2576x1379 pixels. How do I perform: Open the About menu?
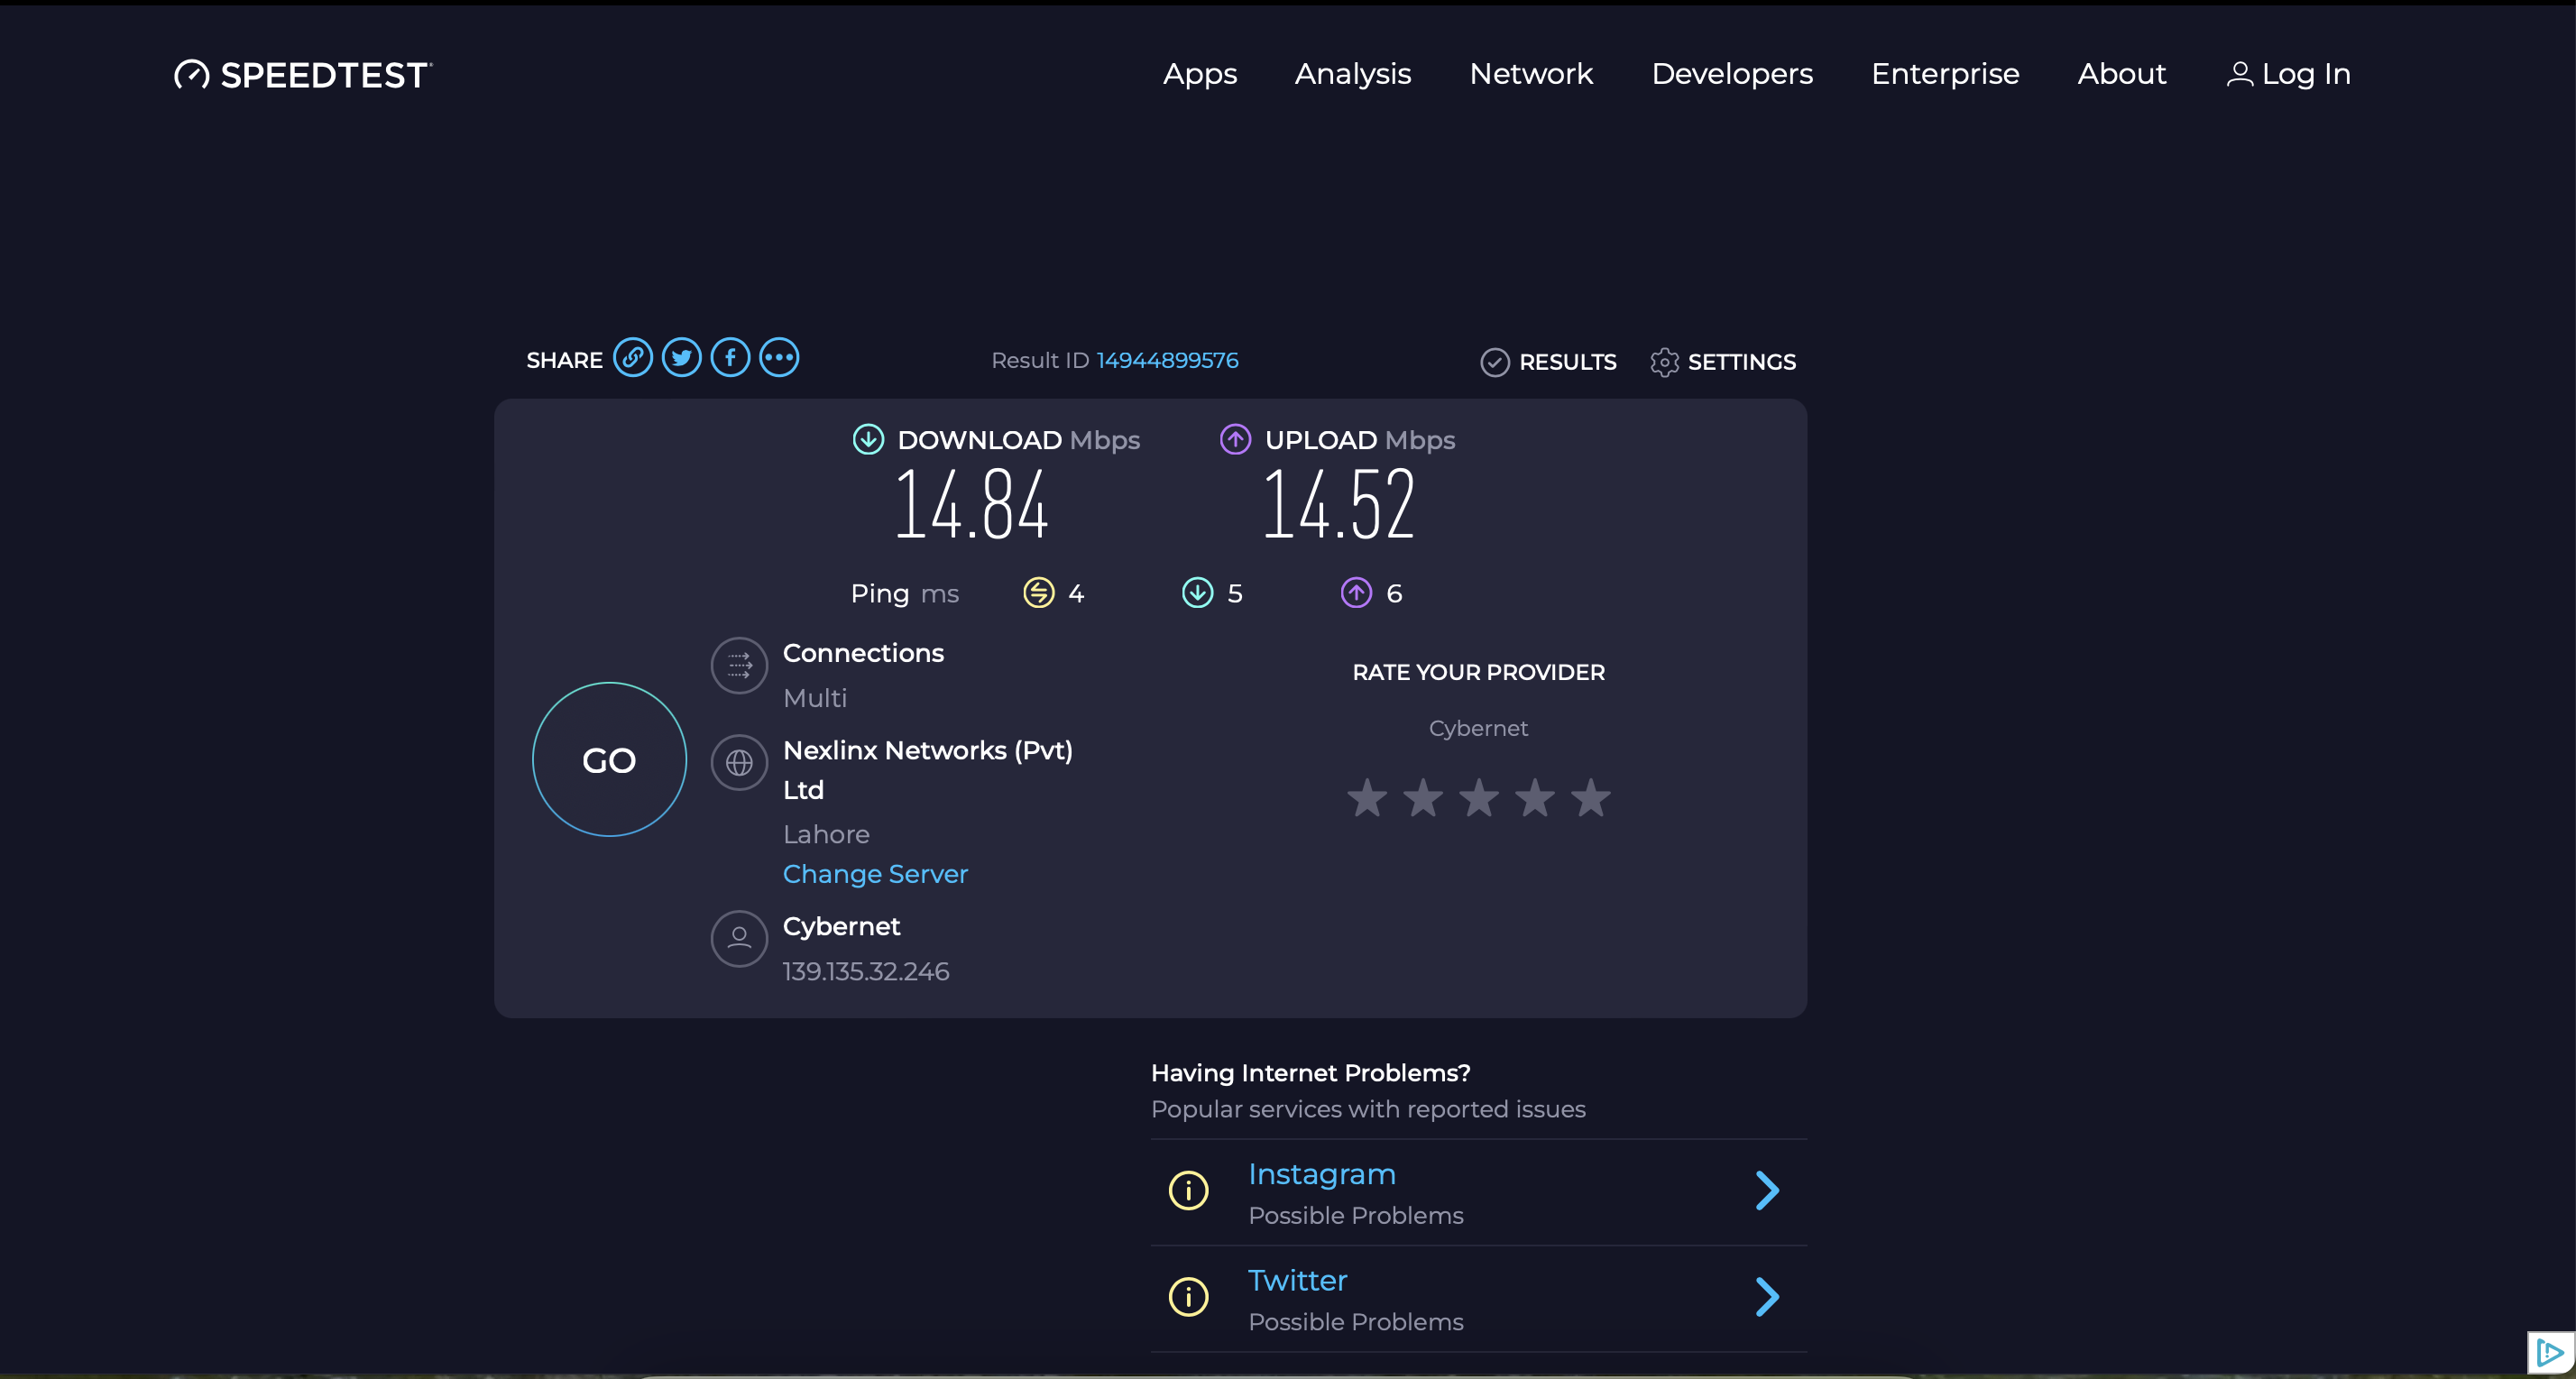click(2122, 74)
